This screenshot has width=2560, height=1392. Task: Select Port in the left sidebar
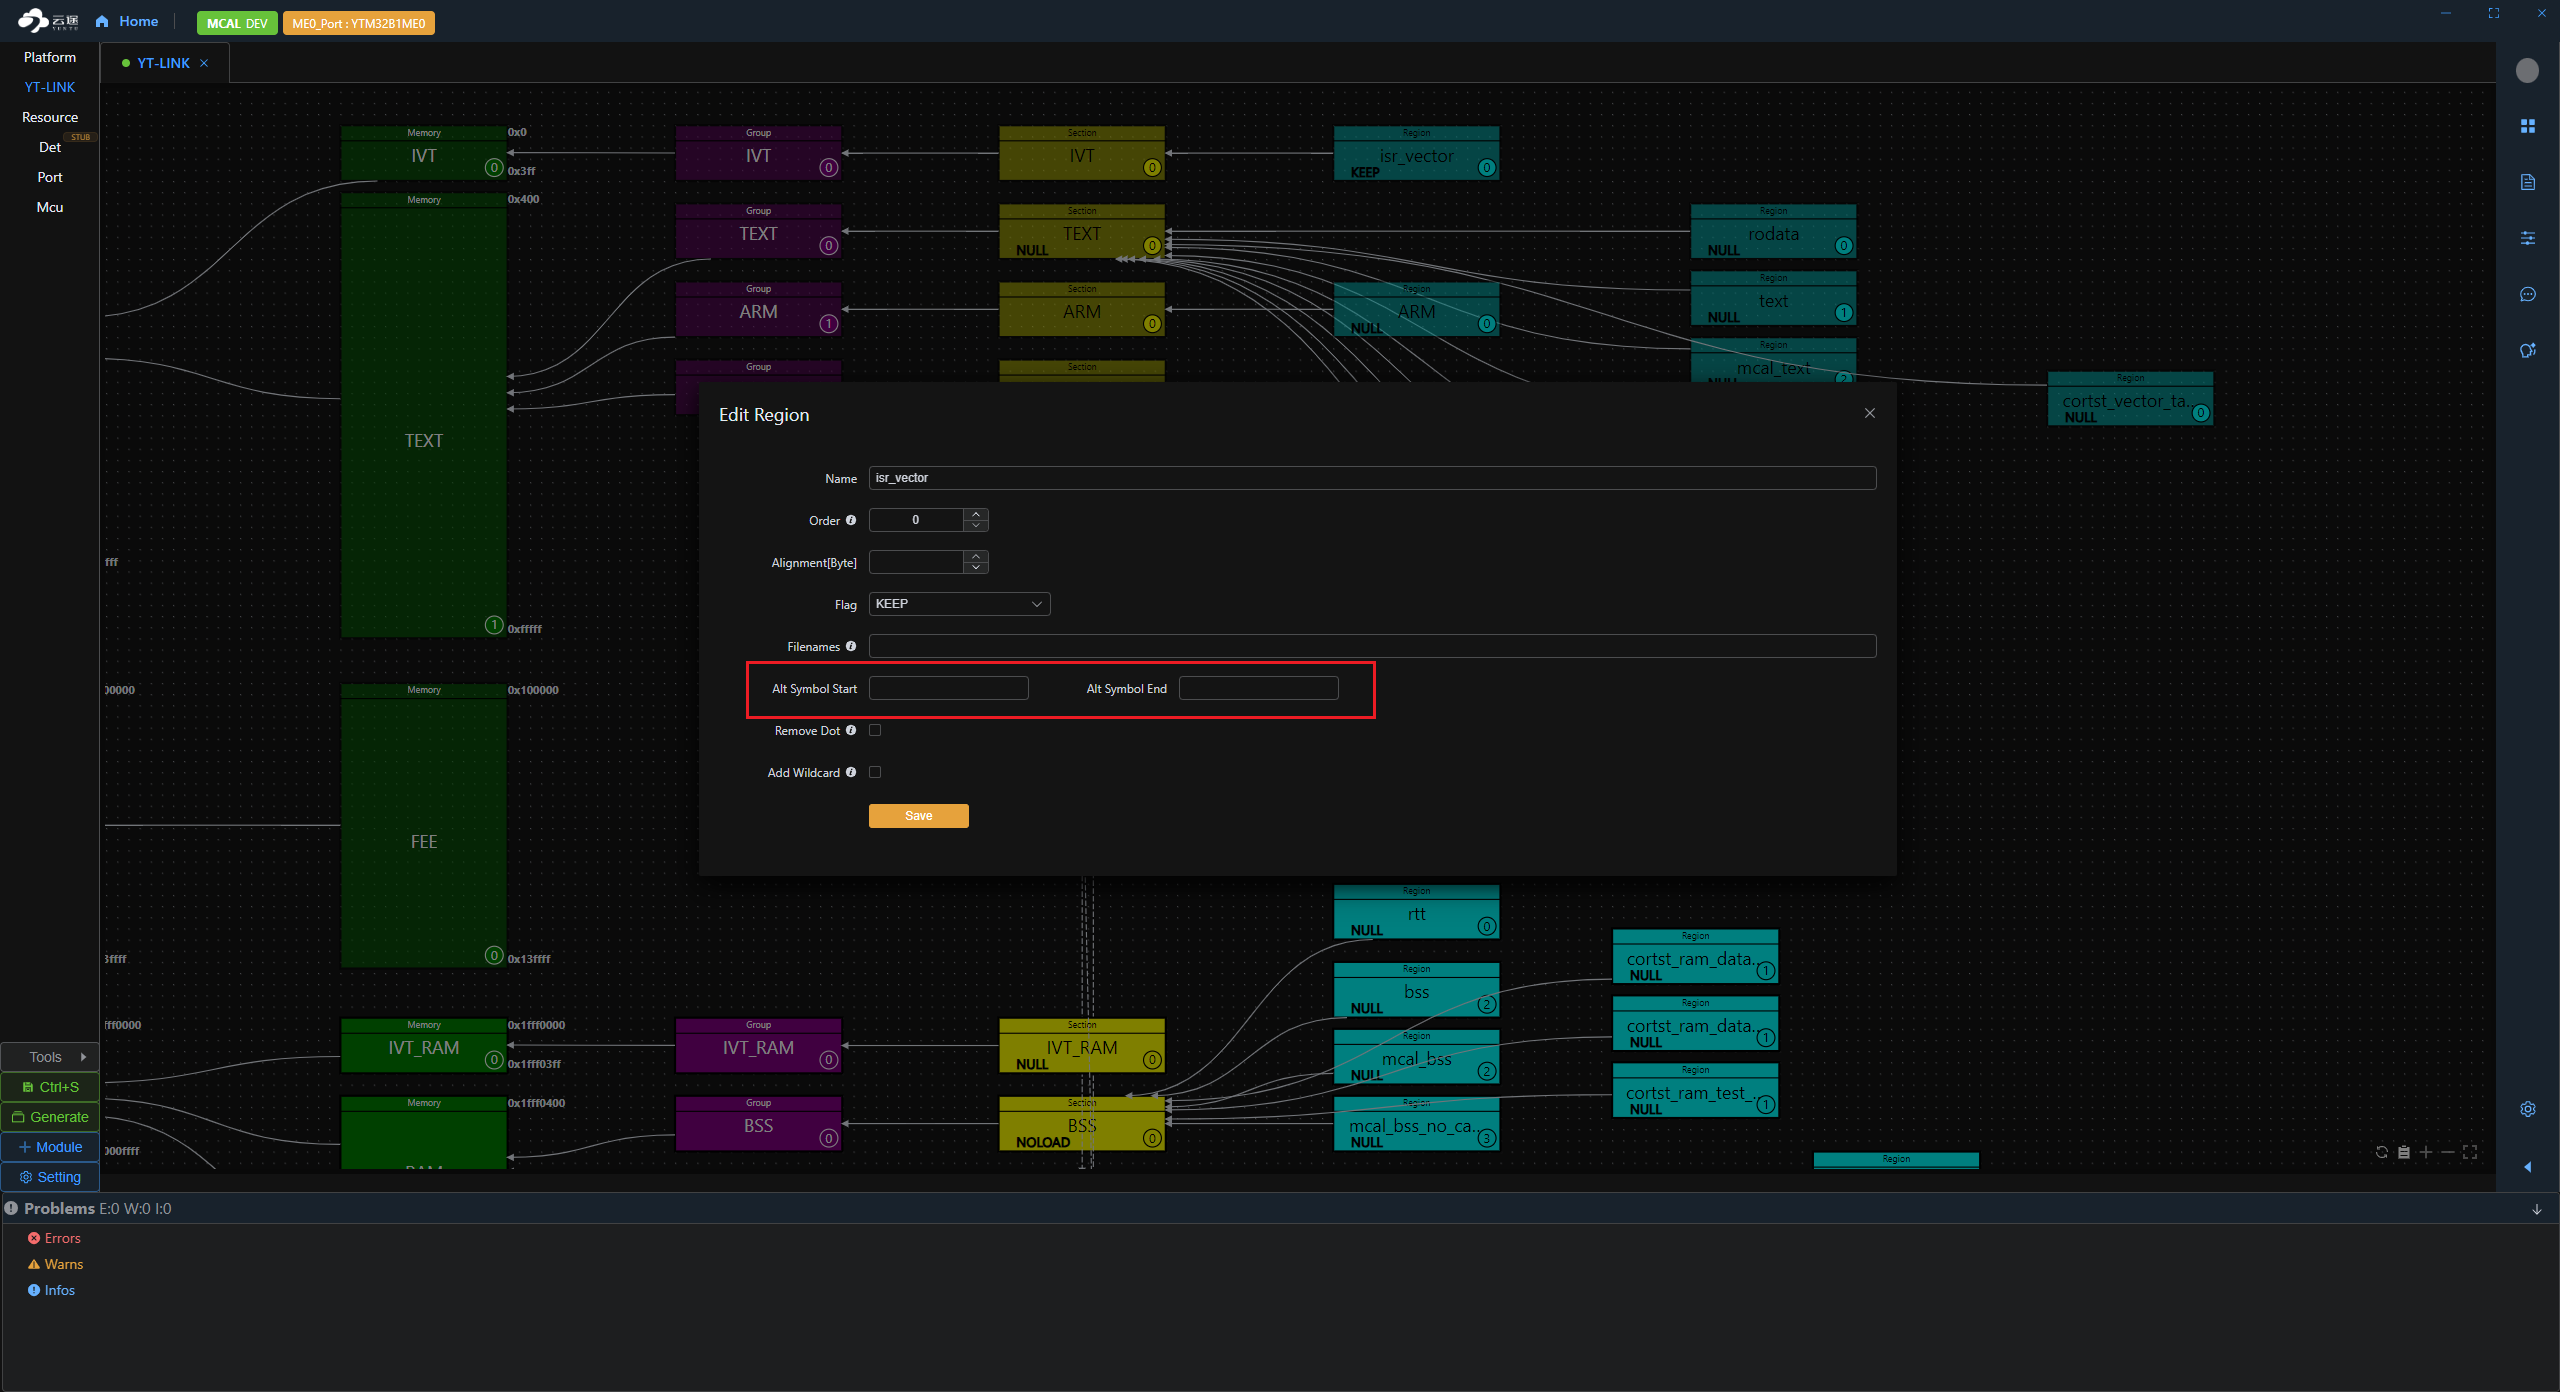[x=50, y=177]
